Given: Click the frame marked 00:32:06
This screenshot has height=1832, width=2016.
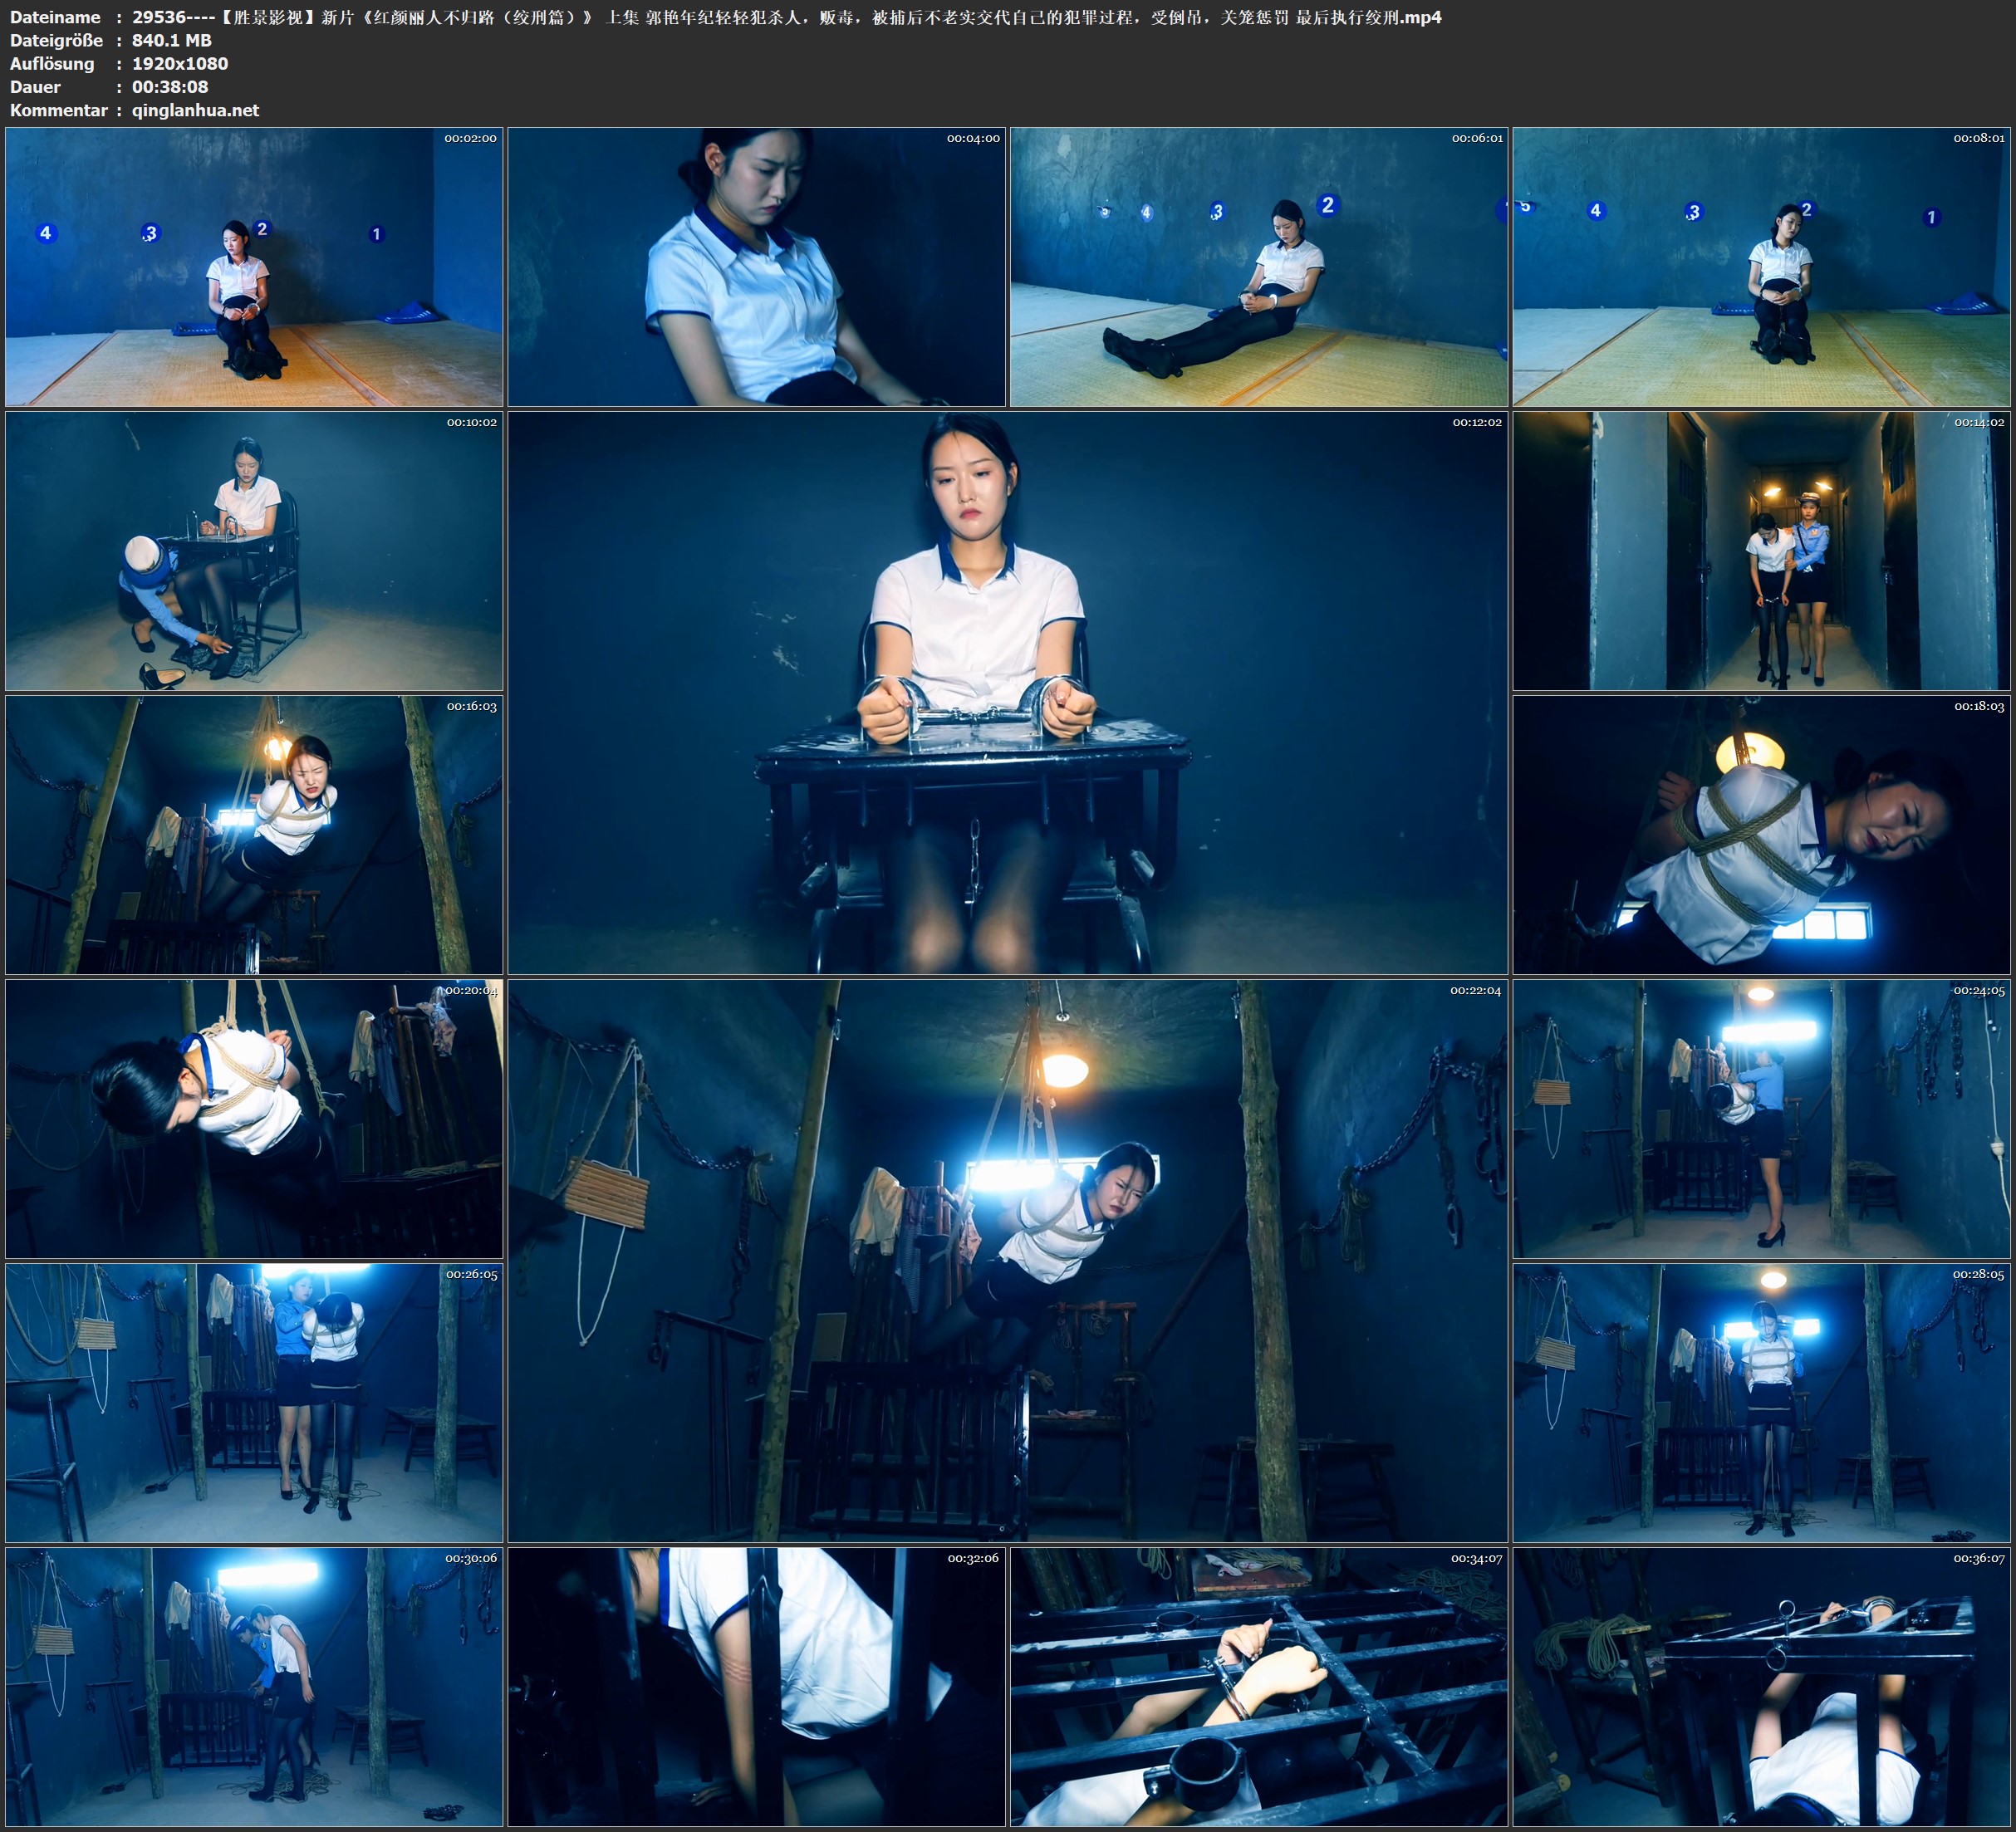Looking at the screenshot, I should click(x=756, y=1687).
